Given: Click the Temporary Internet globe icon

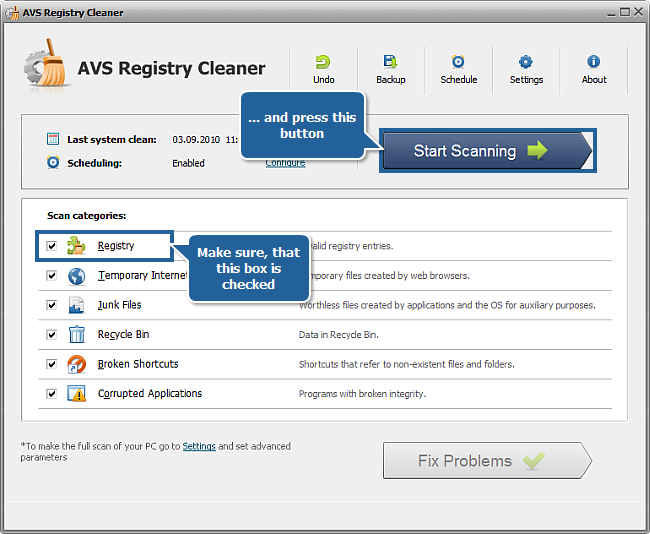Looking at the screenshot, I should (77, 276).
